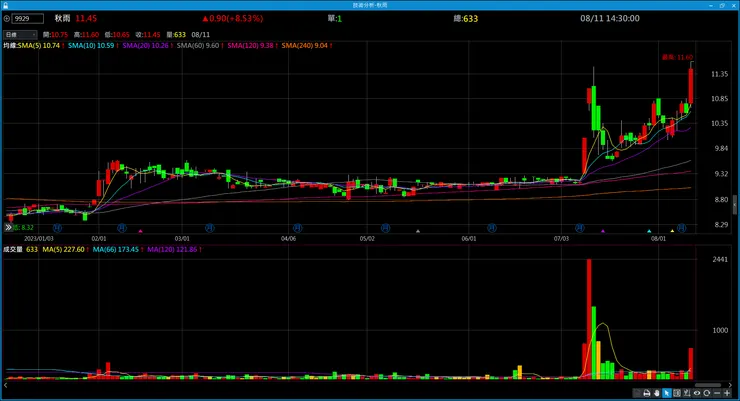Click the cyan triangle marker near 08/01
740x401 pixels.
point(649,231)
